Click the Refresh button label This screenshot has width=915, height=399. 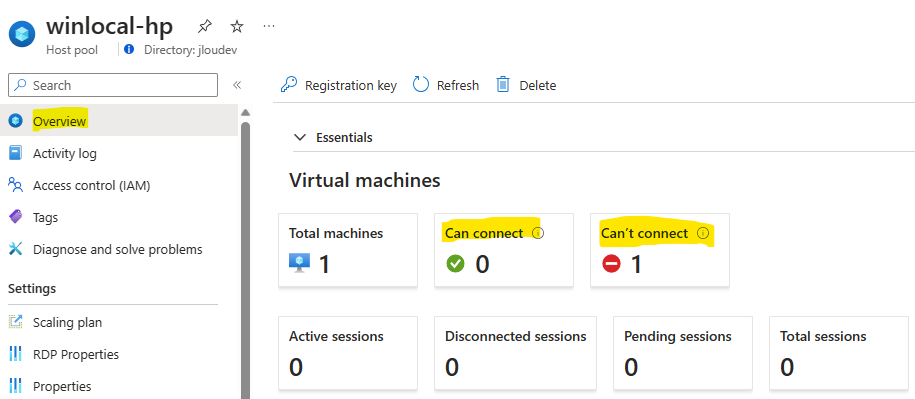458,85
